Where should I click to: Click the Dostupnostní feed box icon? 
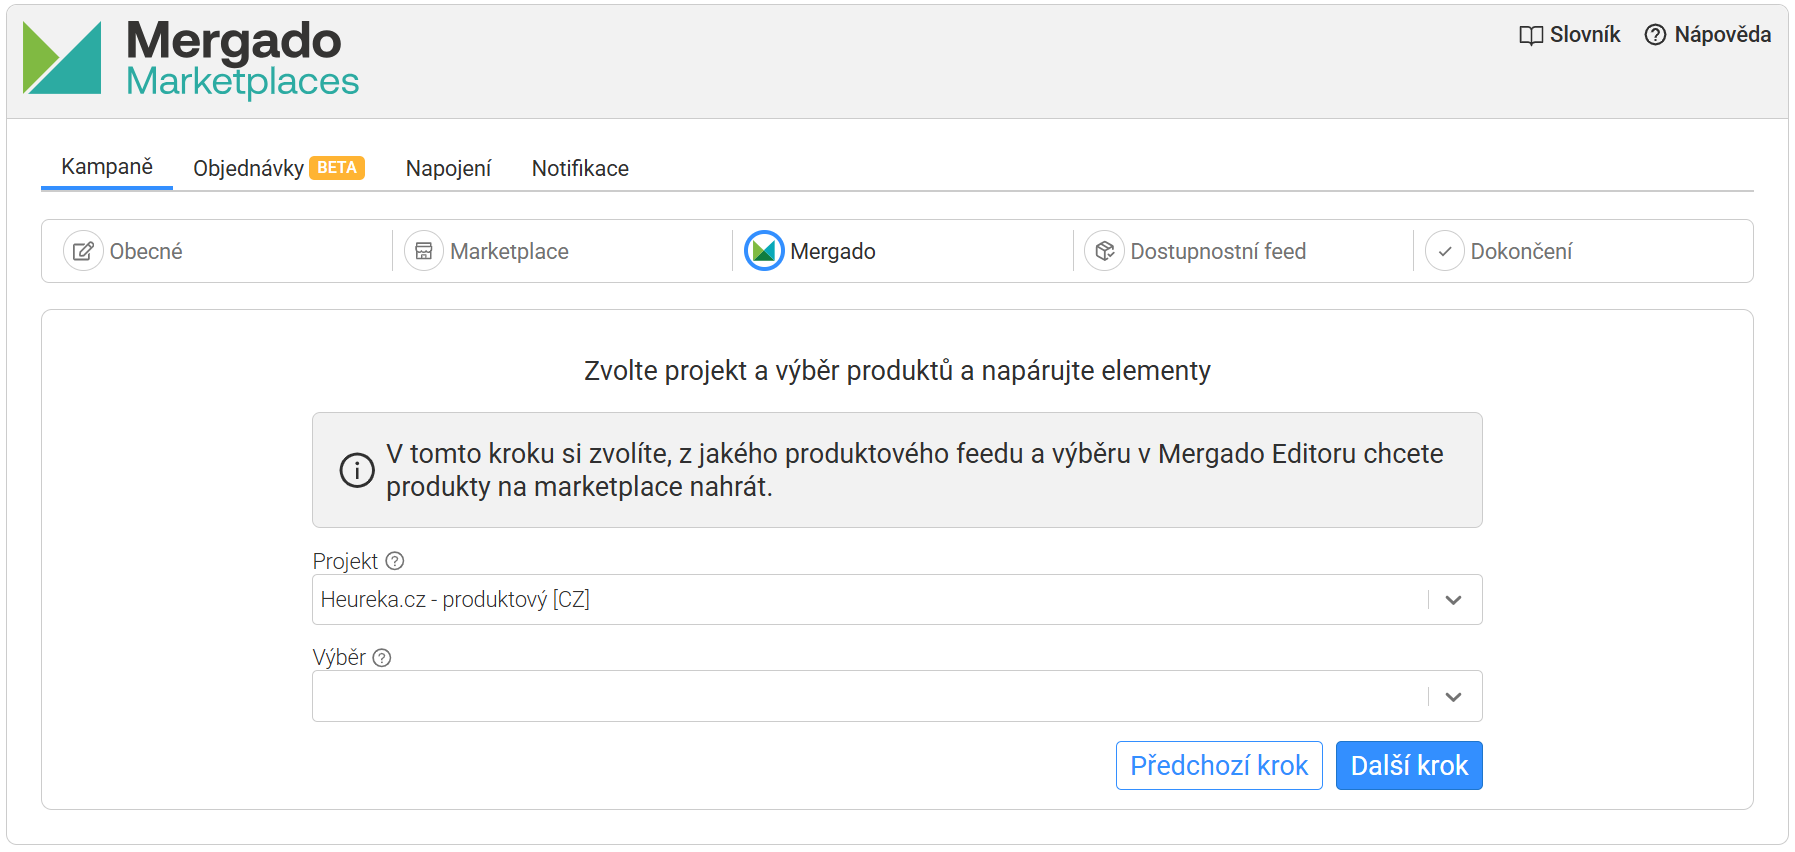[1104, 251]
